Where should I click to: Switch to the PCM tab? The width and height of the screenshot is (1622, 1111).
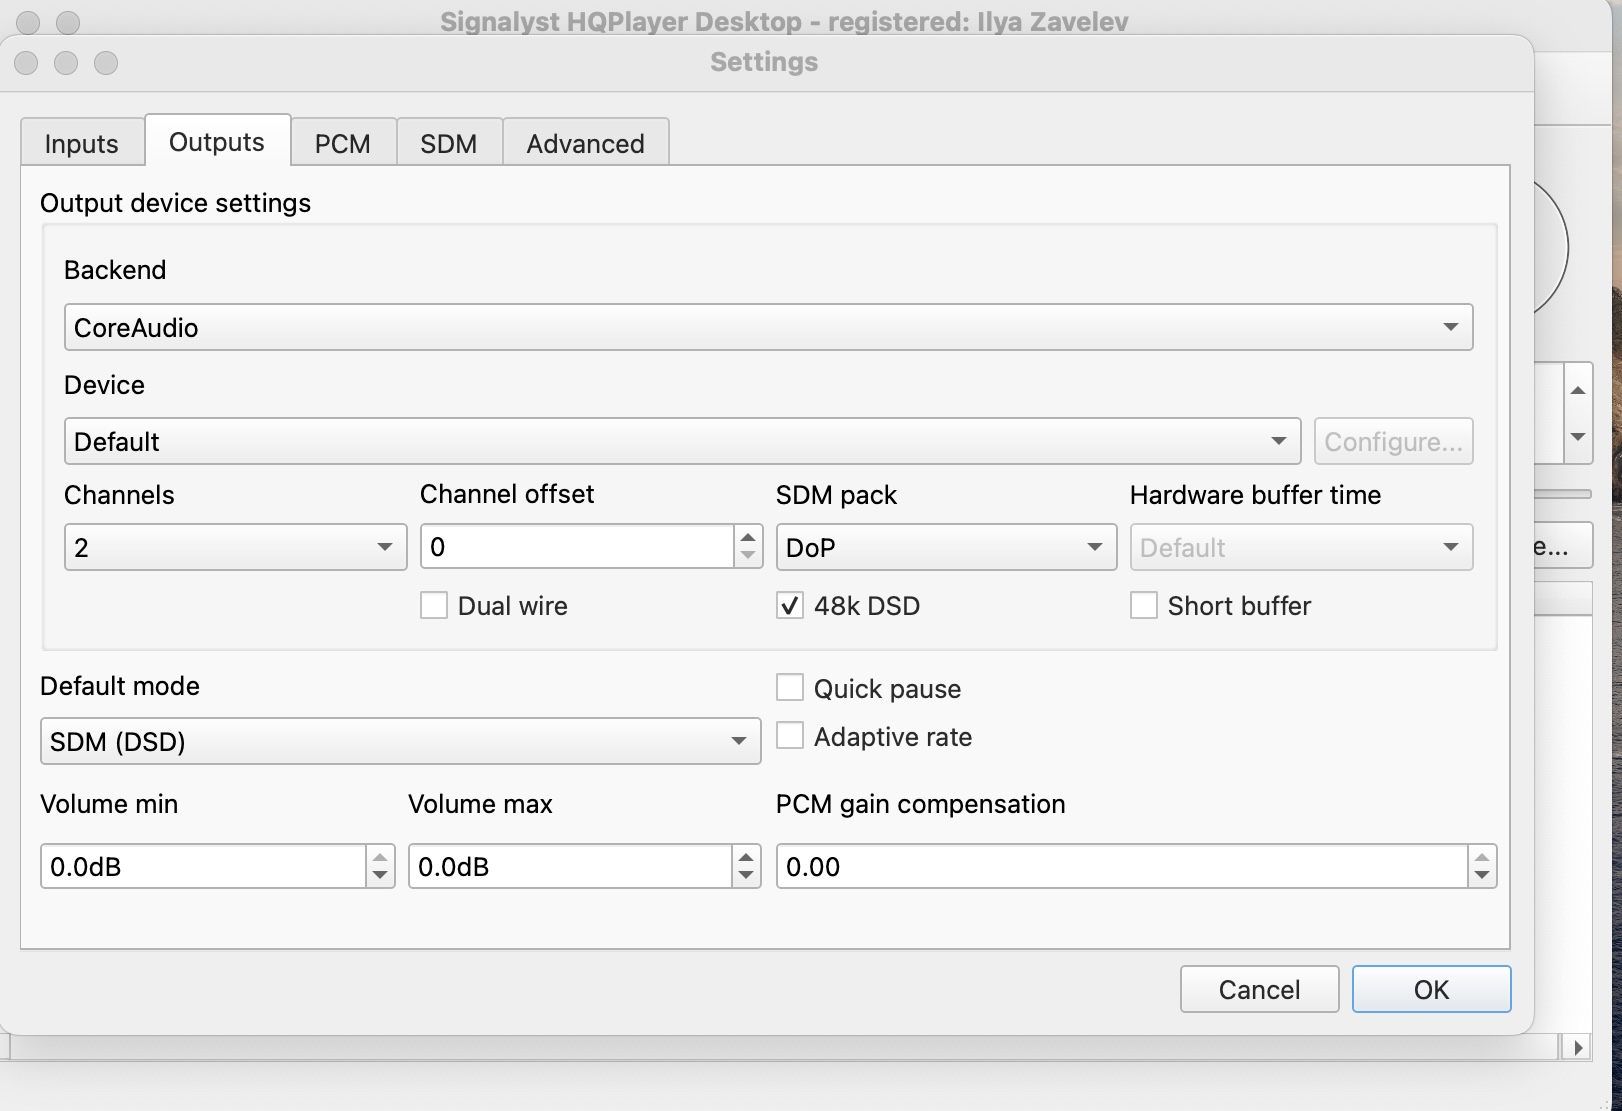point(343,143)
